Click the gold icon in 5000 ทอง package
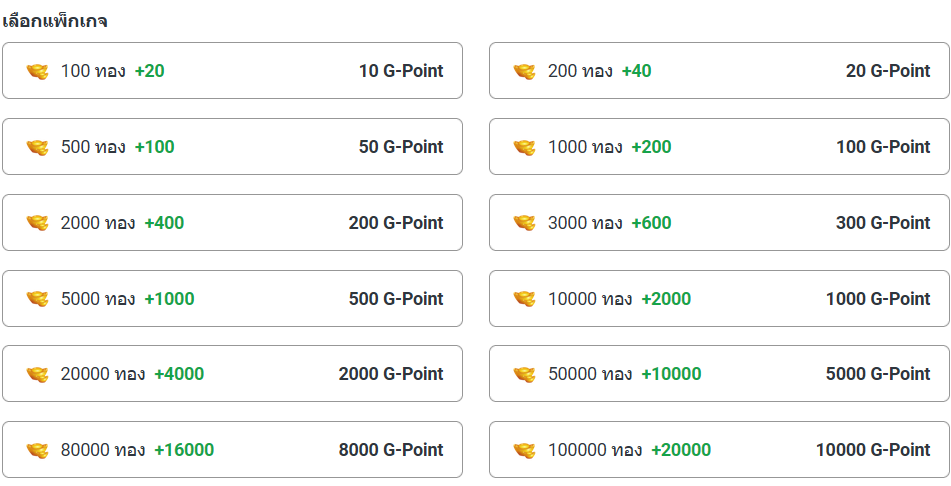This screenshot has height=486, width=951. (37, 299)
